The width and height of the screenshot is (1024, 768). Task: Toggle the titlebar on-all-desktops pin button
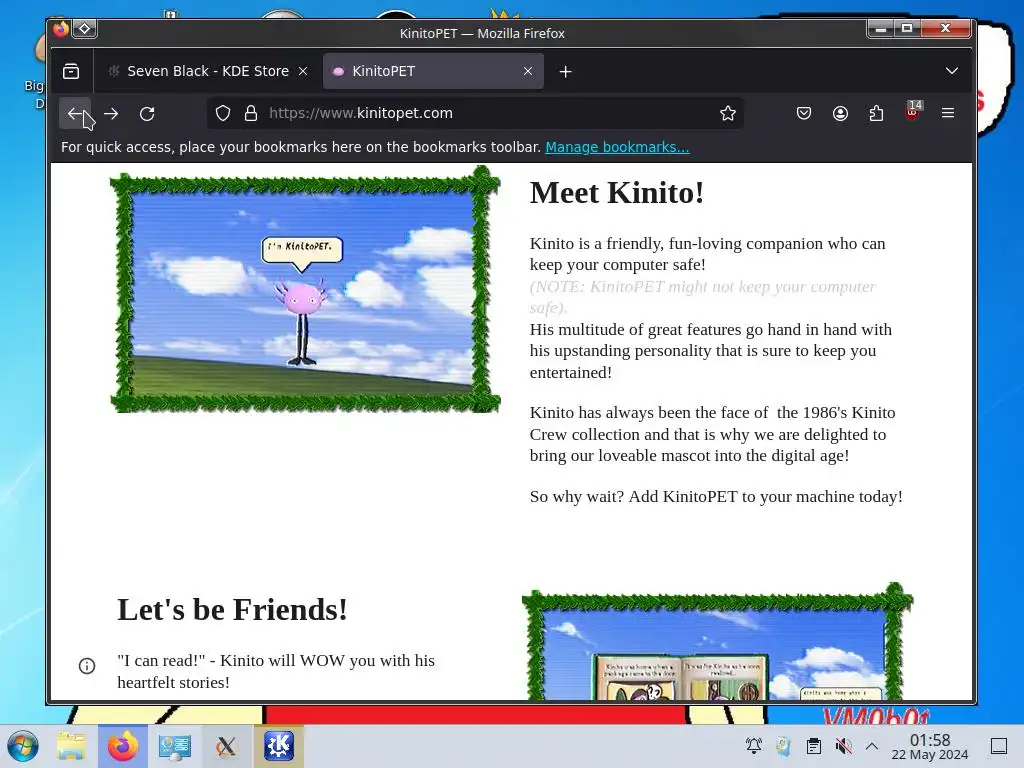[x=84, y=29]
